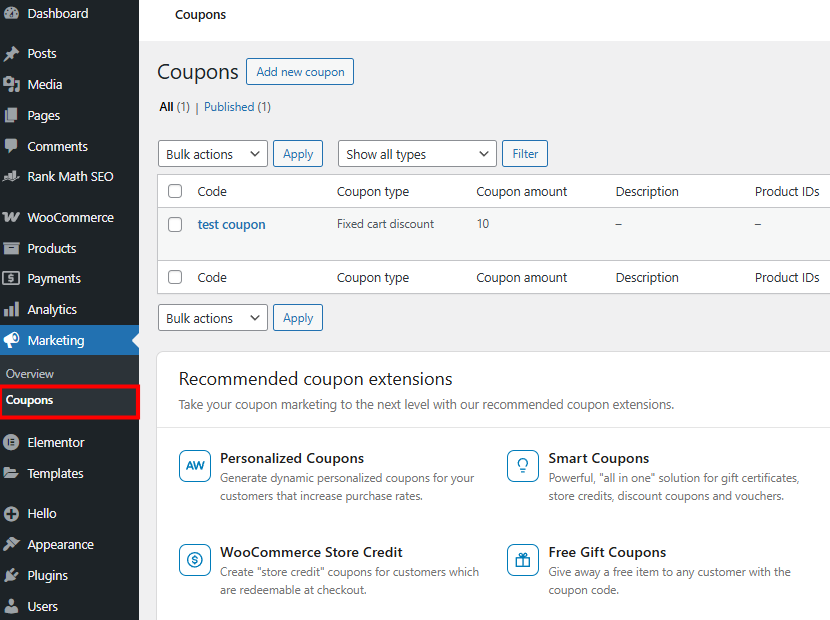Open the Show all types filter dropdown
Screen dimensions: 830x620
click(416, 153)
